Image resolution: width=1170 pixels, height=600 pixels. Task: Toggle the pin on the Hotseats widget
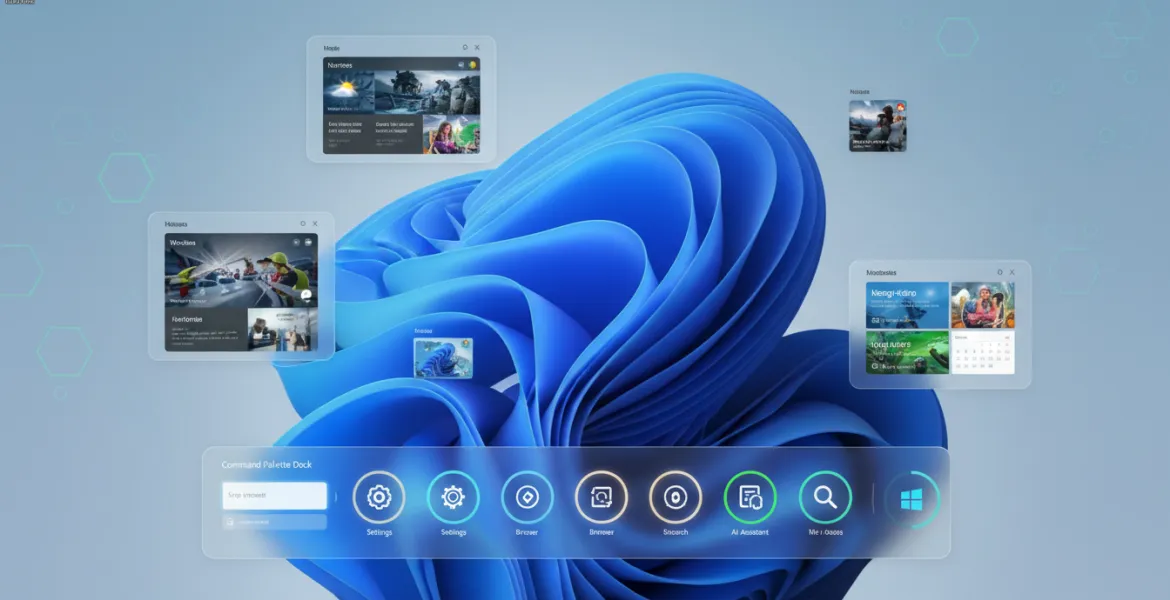pos(303,223)
